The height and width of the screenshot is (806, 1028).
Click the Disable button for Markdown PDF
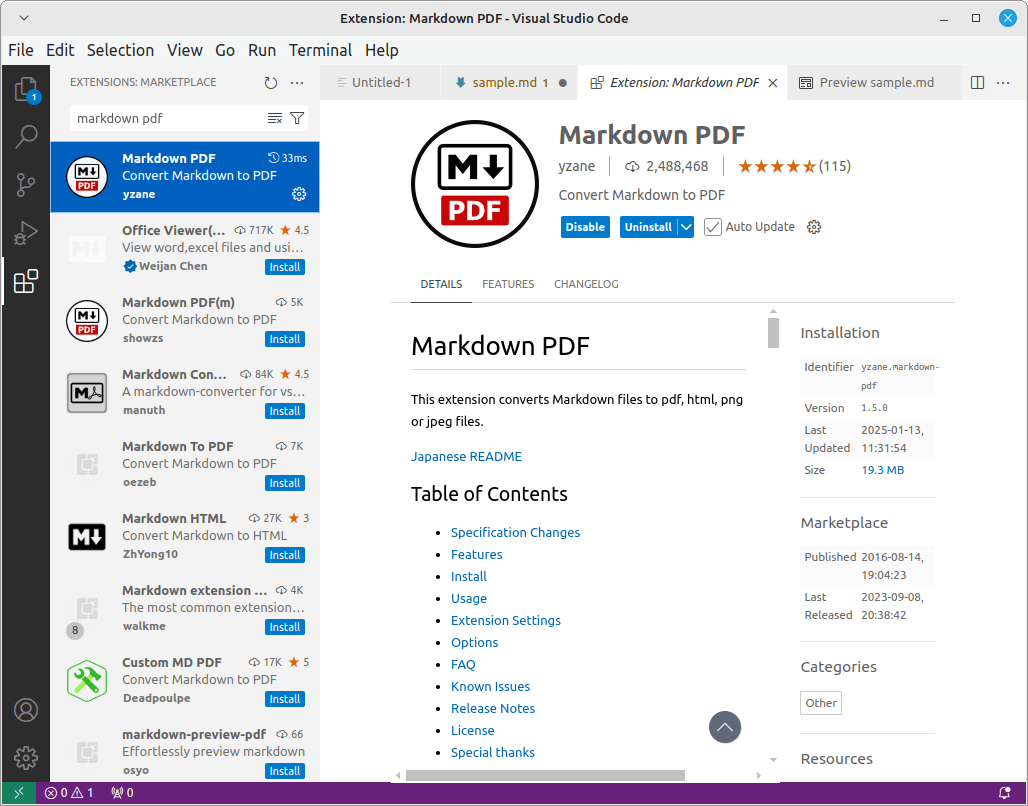[585, 226]
